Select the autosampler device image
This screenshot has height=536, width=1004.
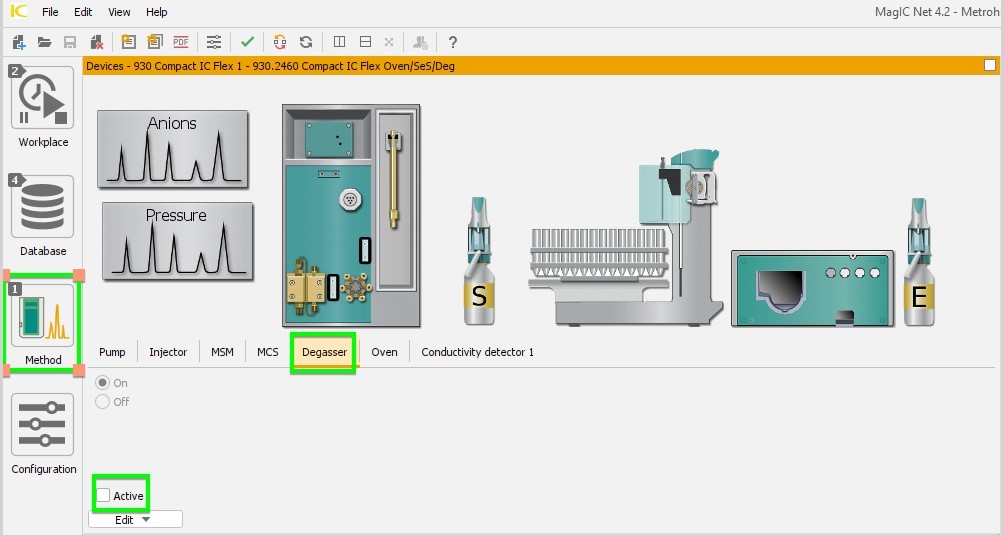(x=624, y=237)
